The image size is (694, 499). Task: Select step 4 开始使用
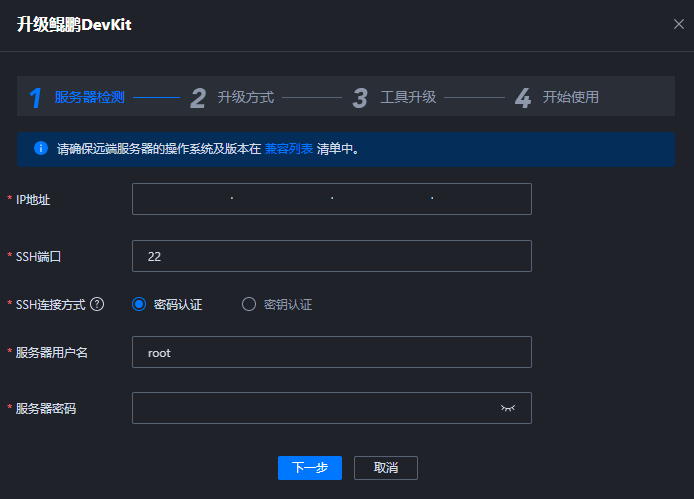tap(557, 97)
